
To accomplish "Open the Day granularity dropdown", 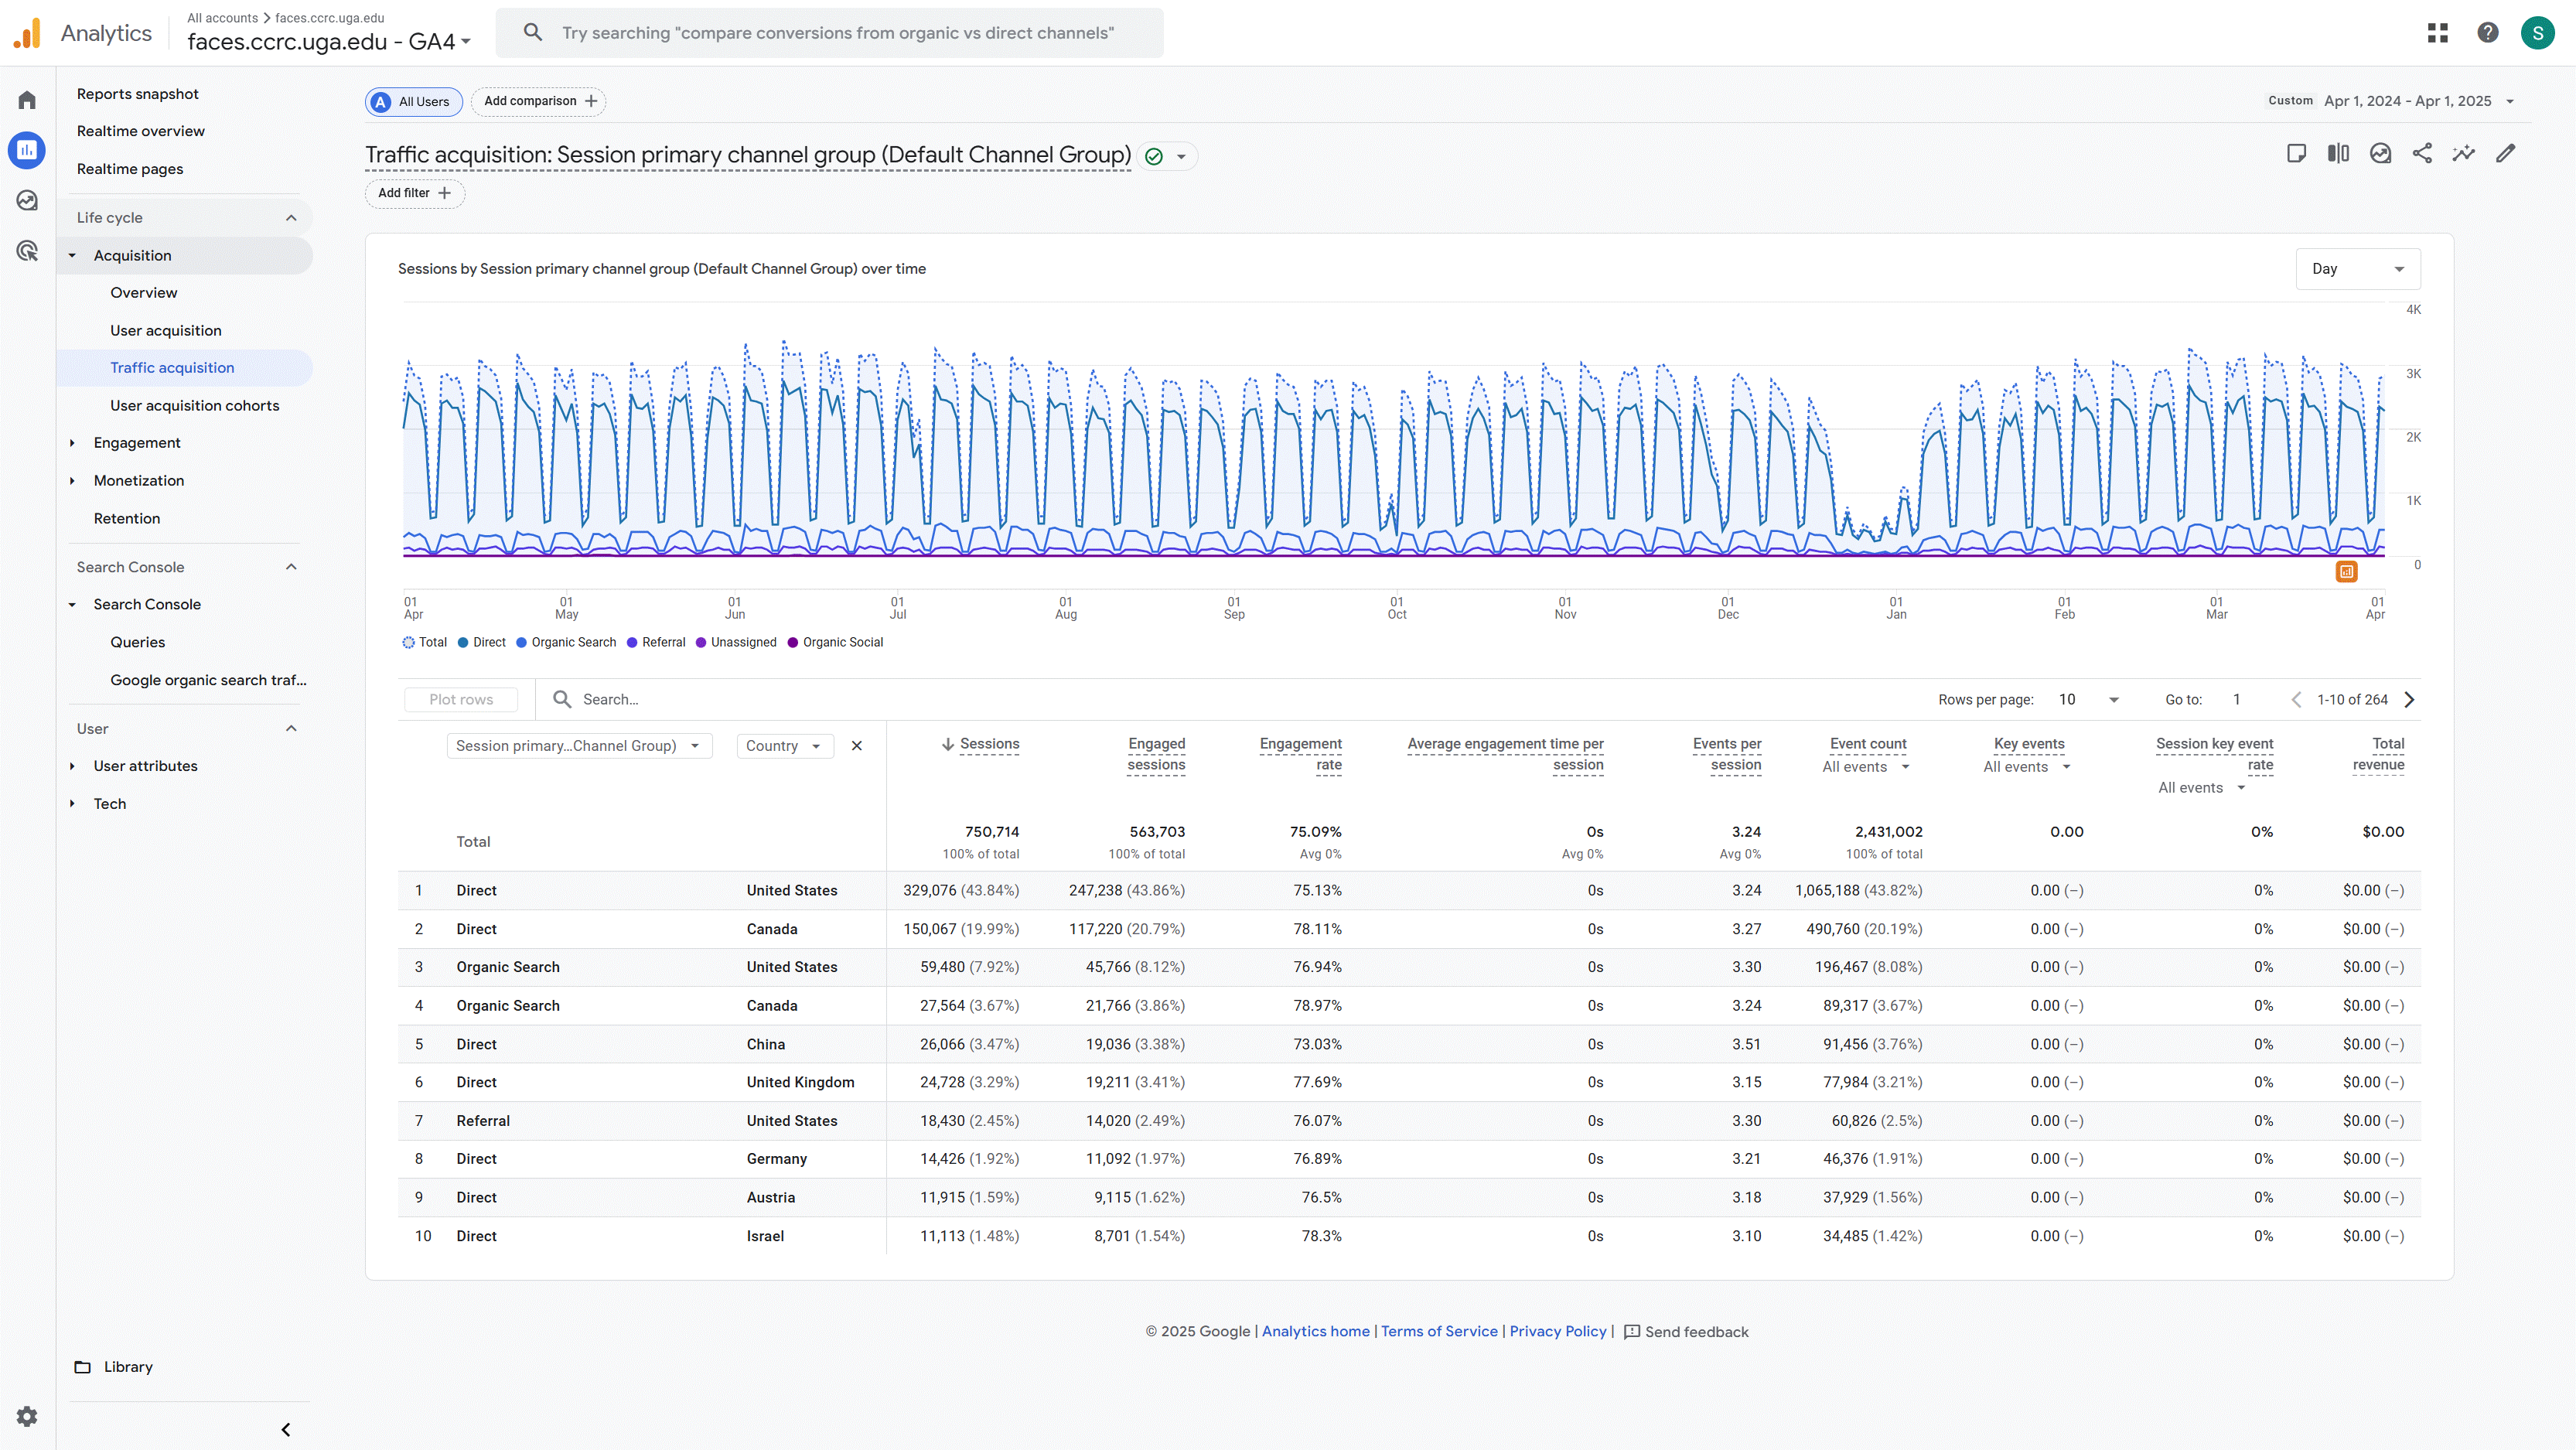I will coord(2357,269).
